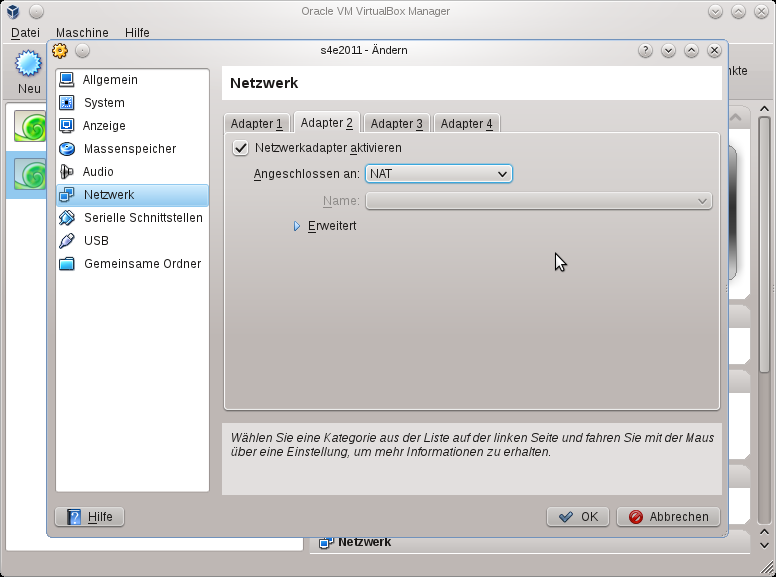Open the Maschine menu
The image size is (776, 577).
(82, 33)
